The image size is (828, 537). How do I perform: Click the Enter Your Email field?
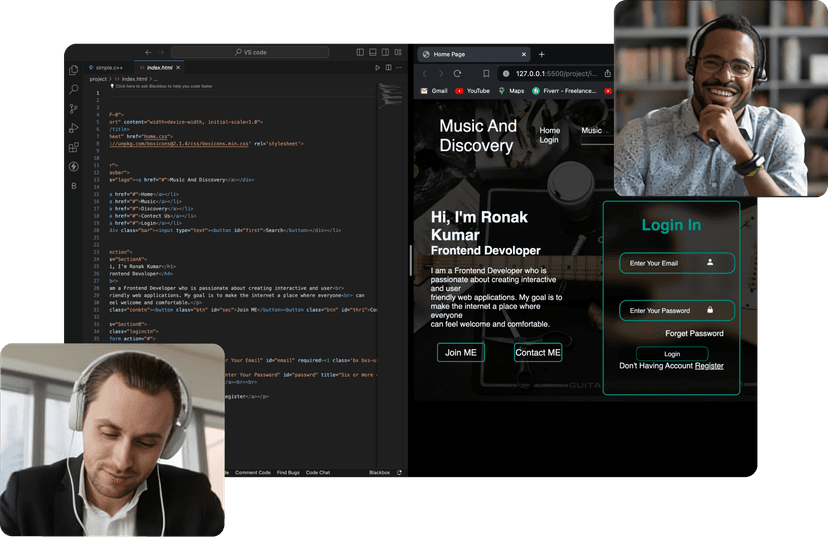[676, 263]
